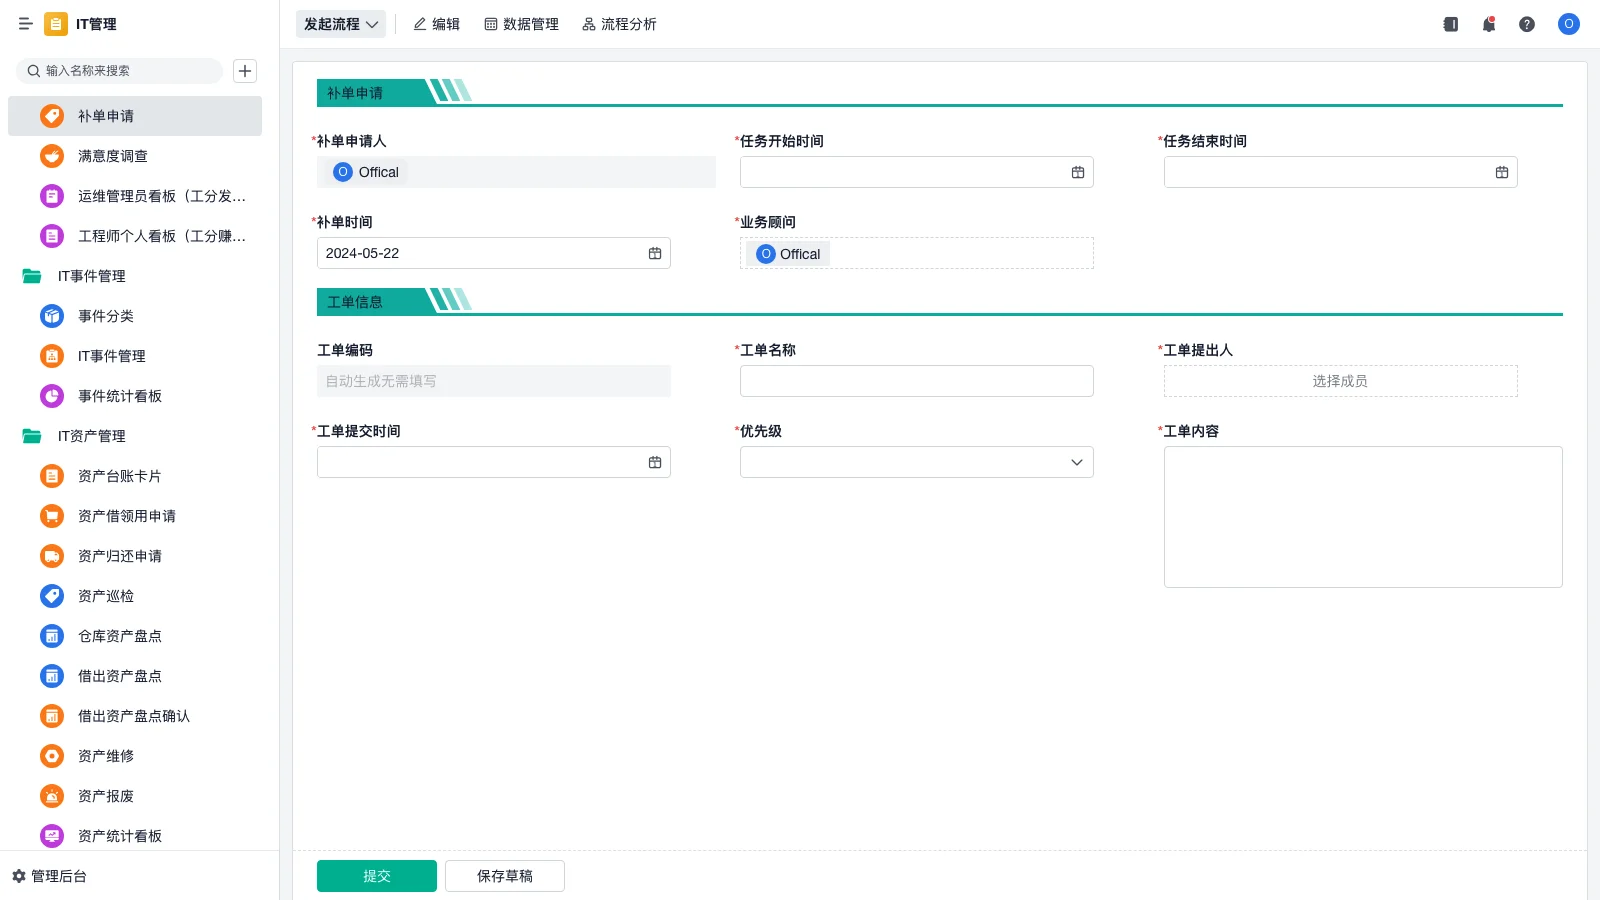The width and height of the screenshot is (1600, 900).
Task: Open the user avatar in the top bar
Action: click(x=1569, y=24)
